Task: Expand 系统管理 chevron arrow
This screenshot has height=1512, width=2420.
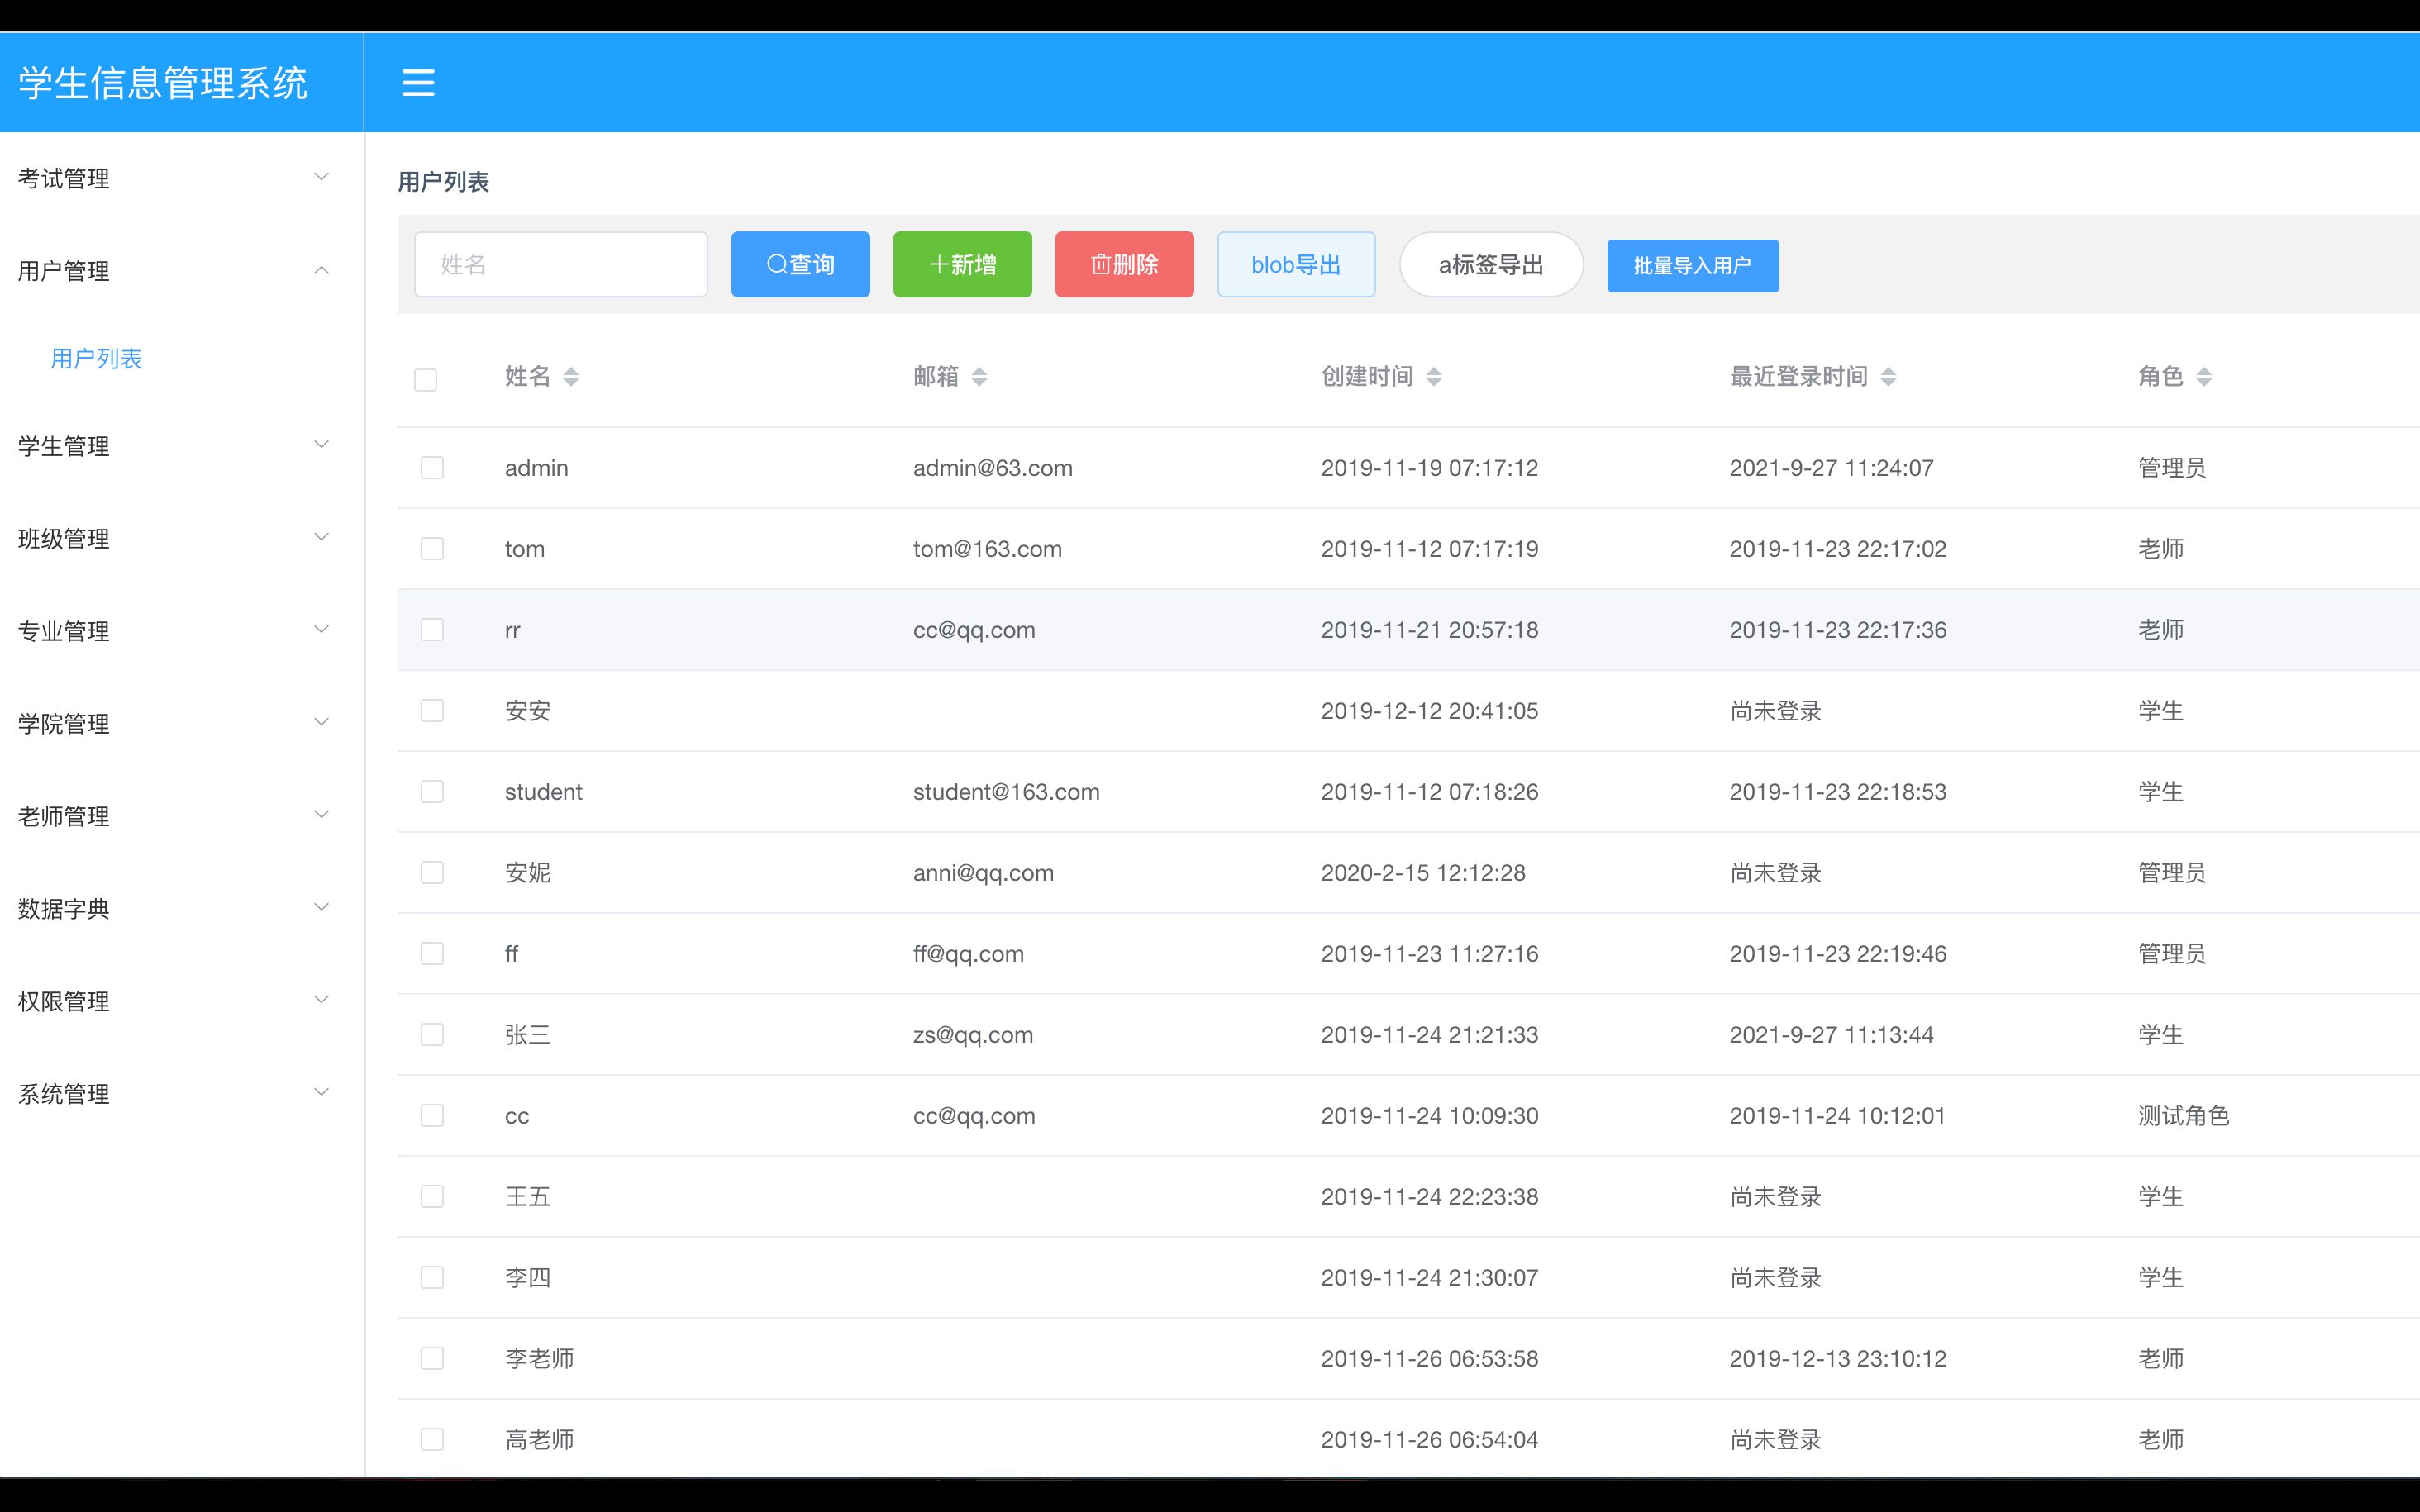Action: coord(321,1093)
